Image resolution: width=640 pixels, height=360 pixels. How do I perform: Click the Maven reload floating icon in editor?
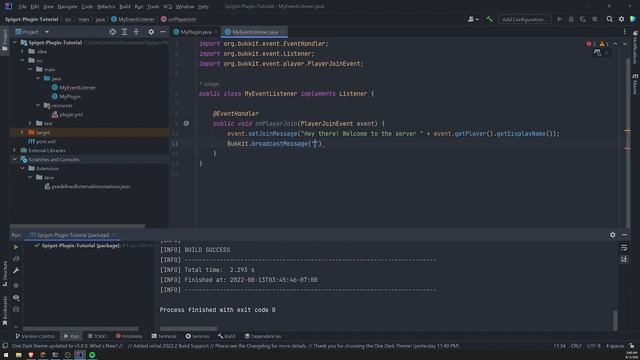(598, 53)
